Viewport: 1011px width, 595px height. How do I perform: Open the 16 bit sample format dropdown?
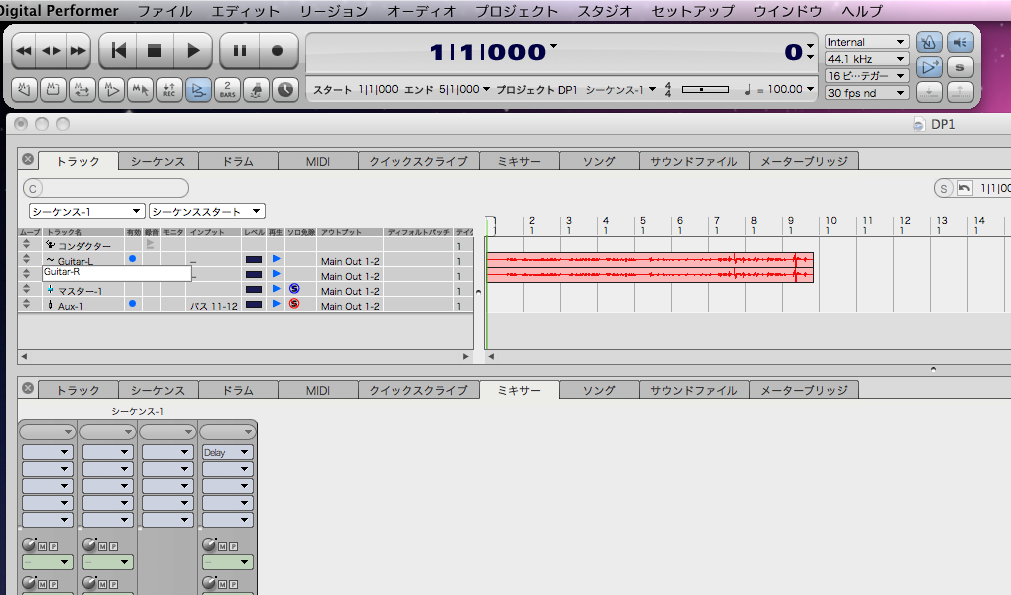click(867, 75)
